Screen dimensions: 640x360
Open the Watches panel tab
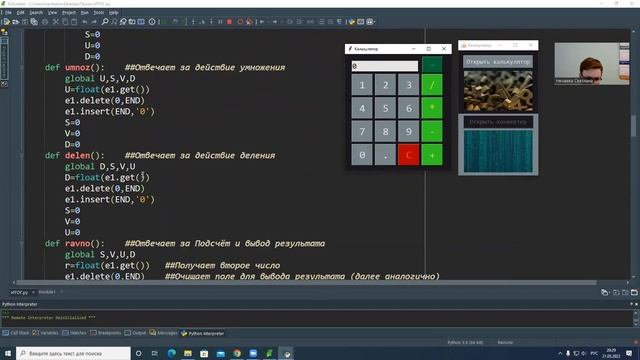[x=74, y=333]
